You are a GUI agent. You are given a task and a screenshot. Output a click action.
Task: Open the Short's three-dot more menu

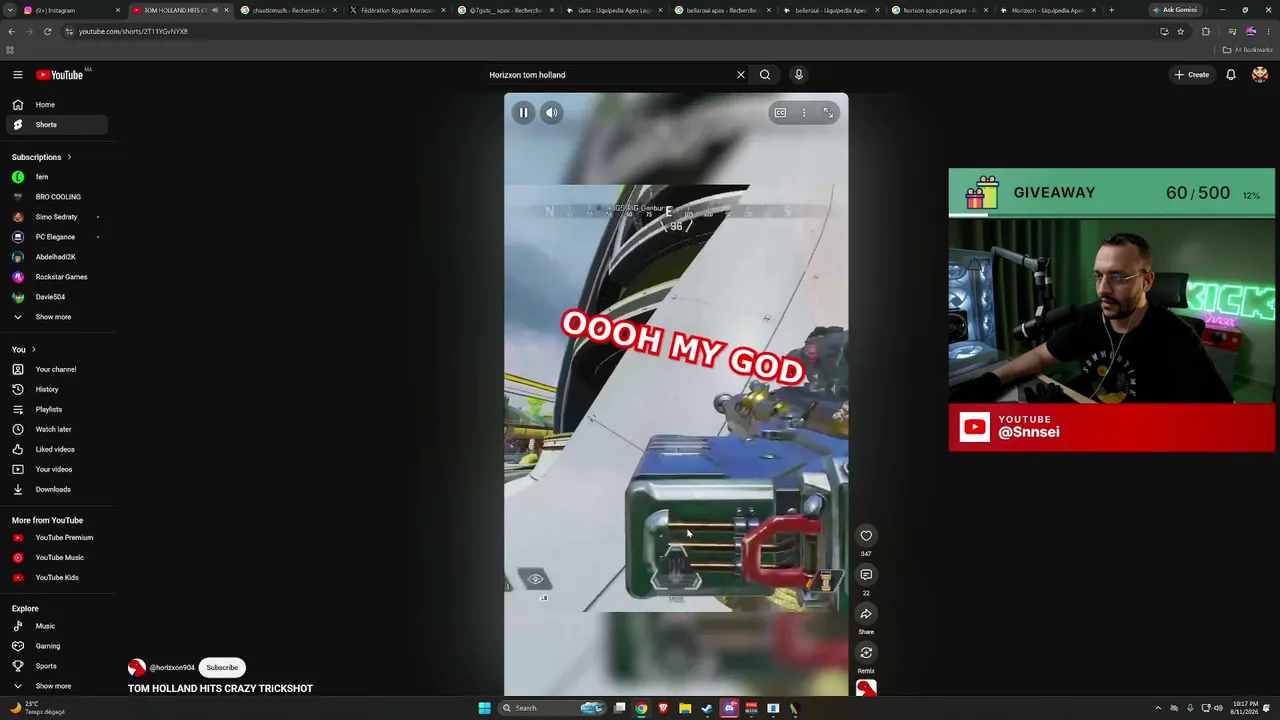coord(804,113)
